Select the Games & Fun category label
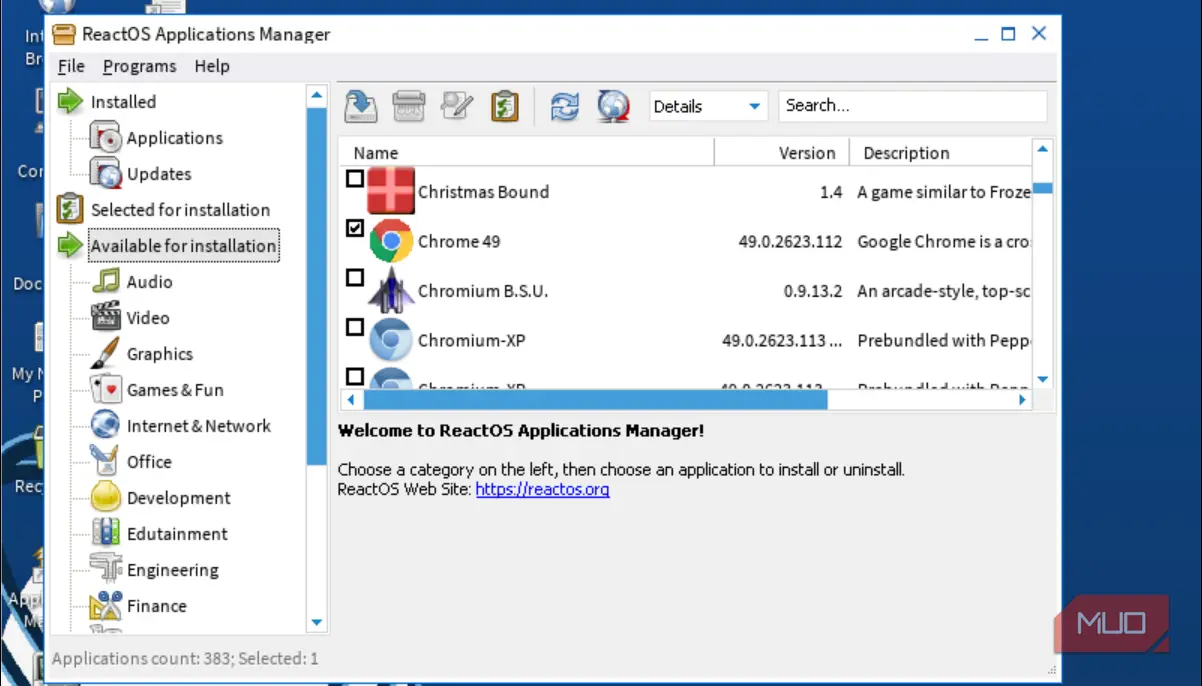 (175, 390)
